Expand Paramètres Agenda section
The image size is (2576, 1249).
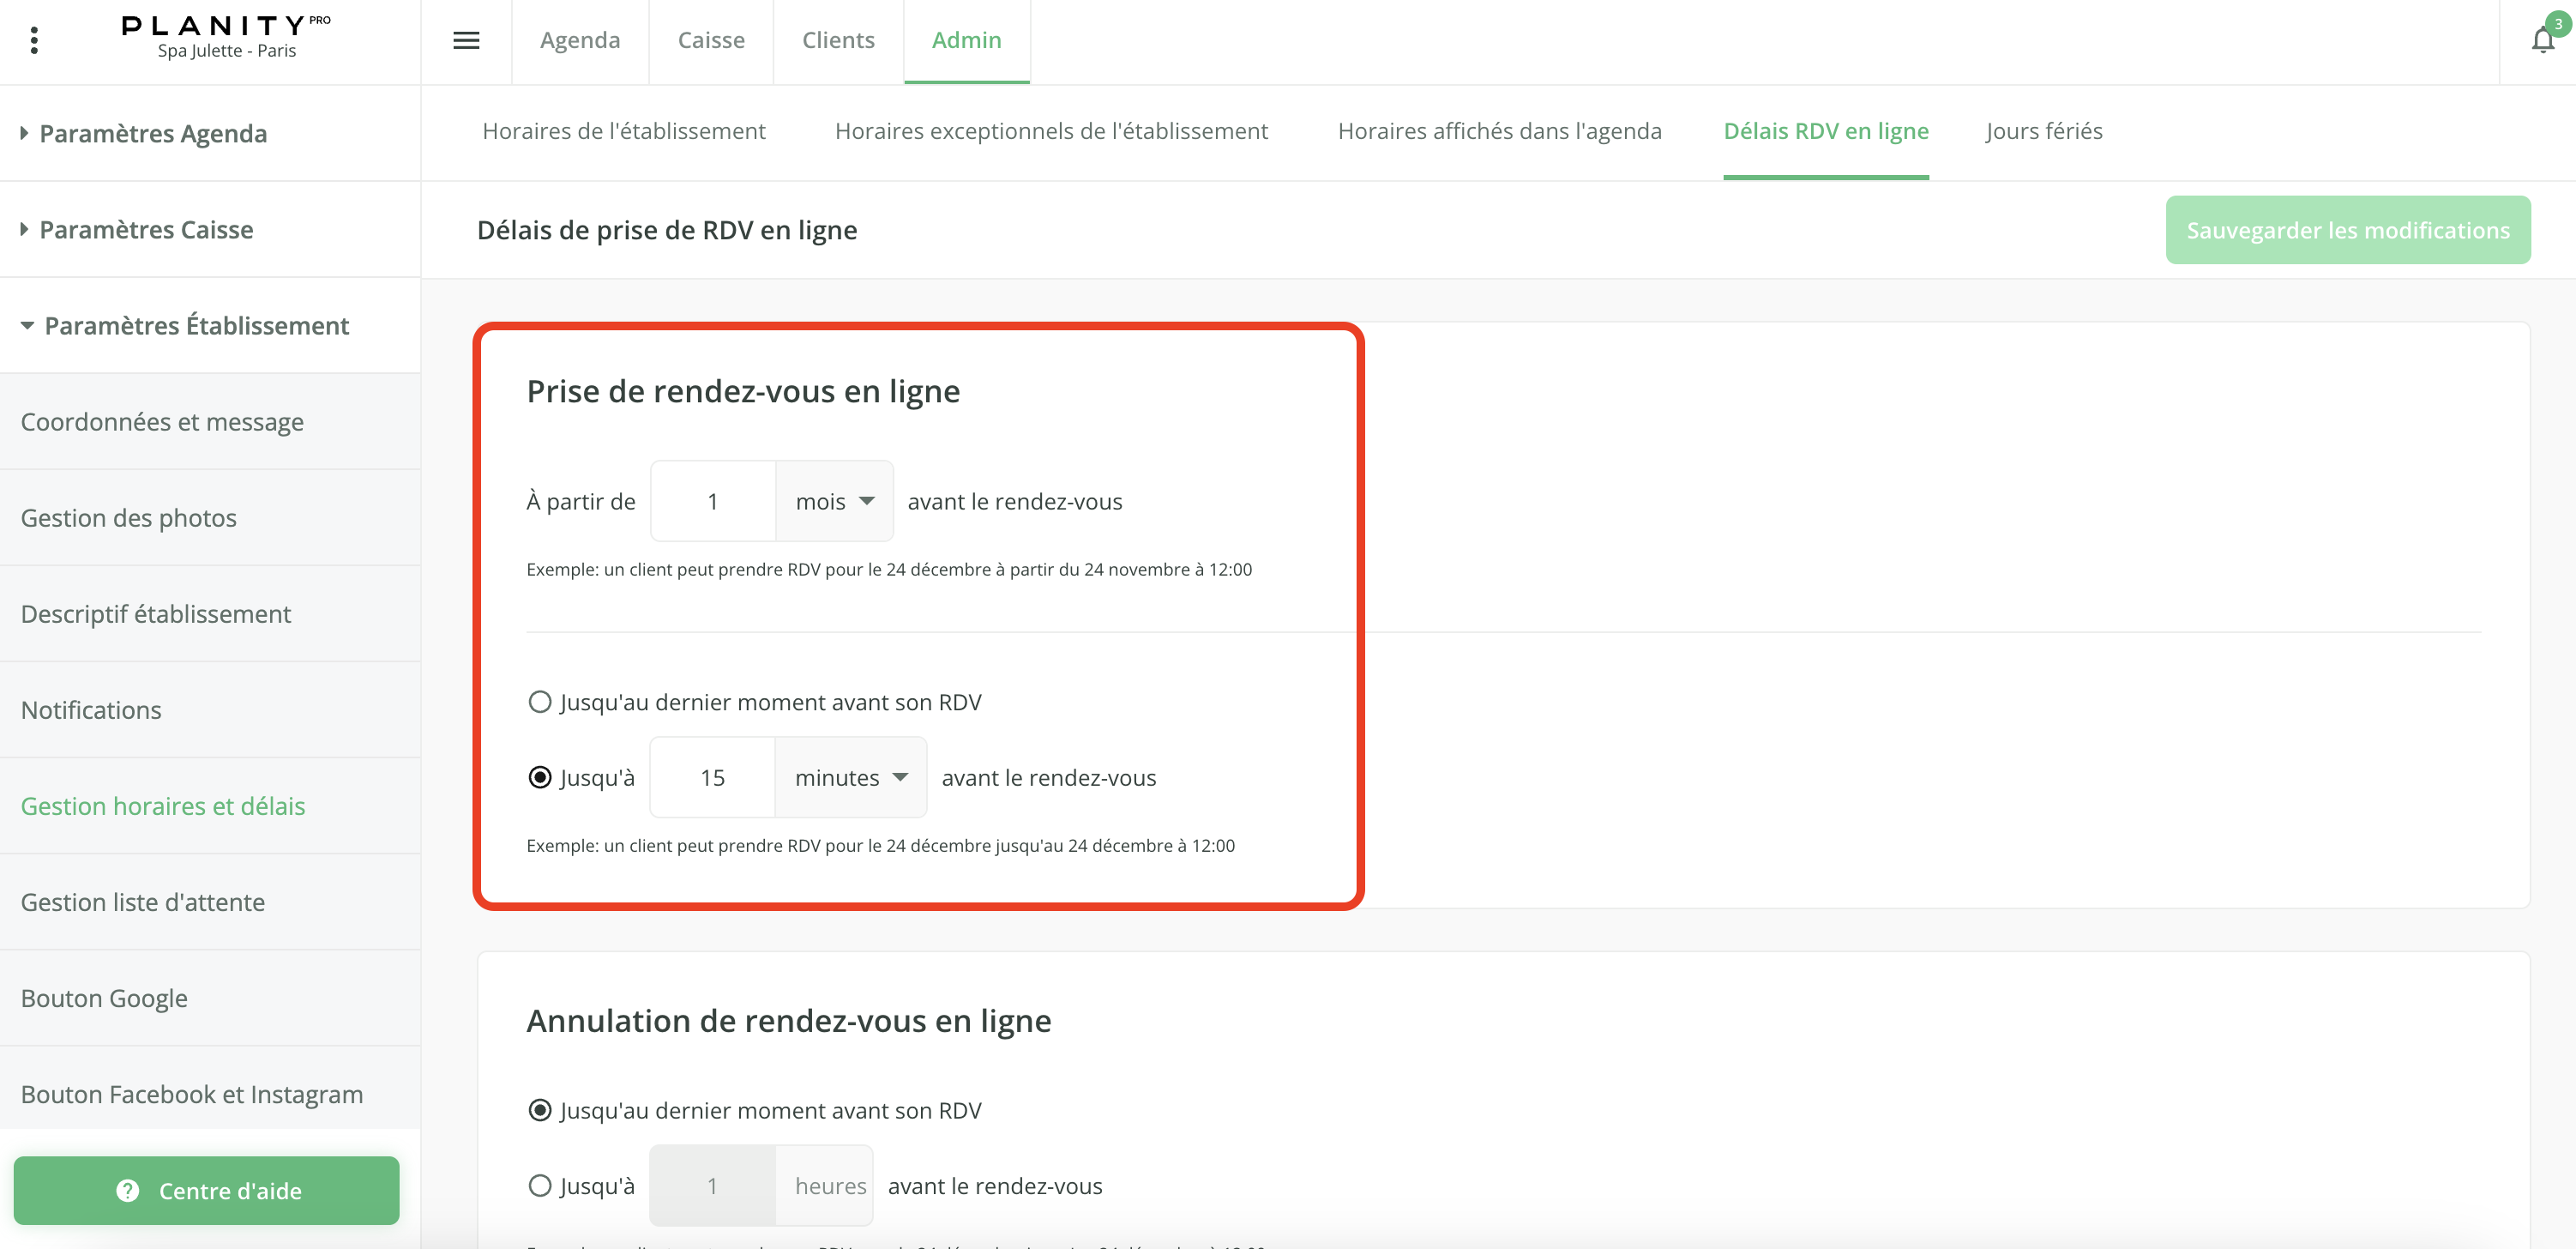point(153,133)
